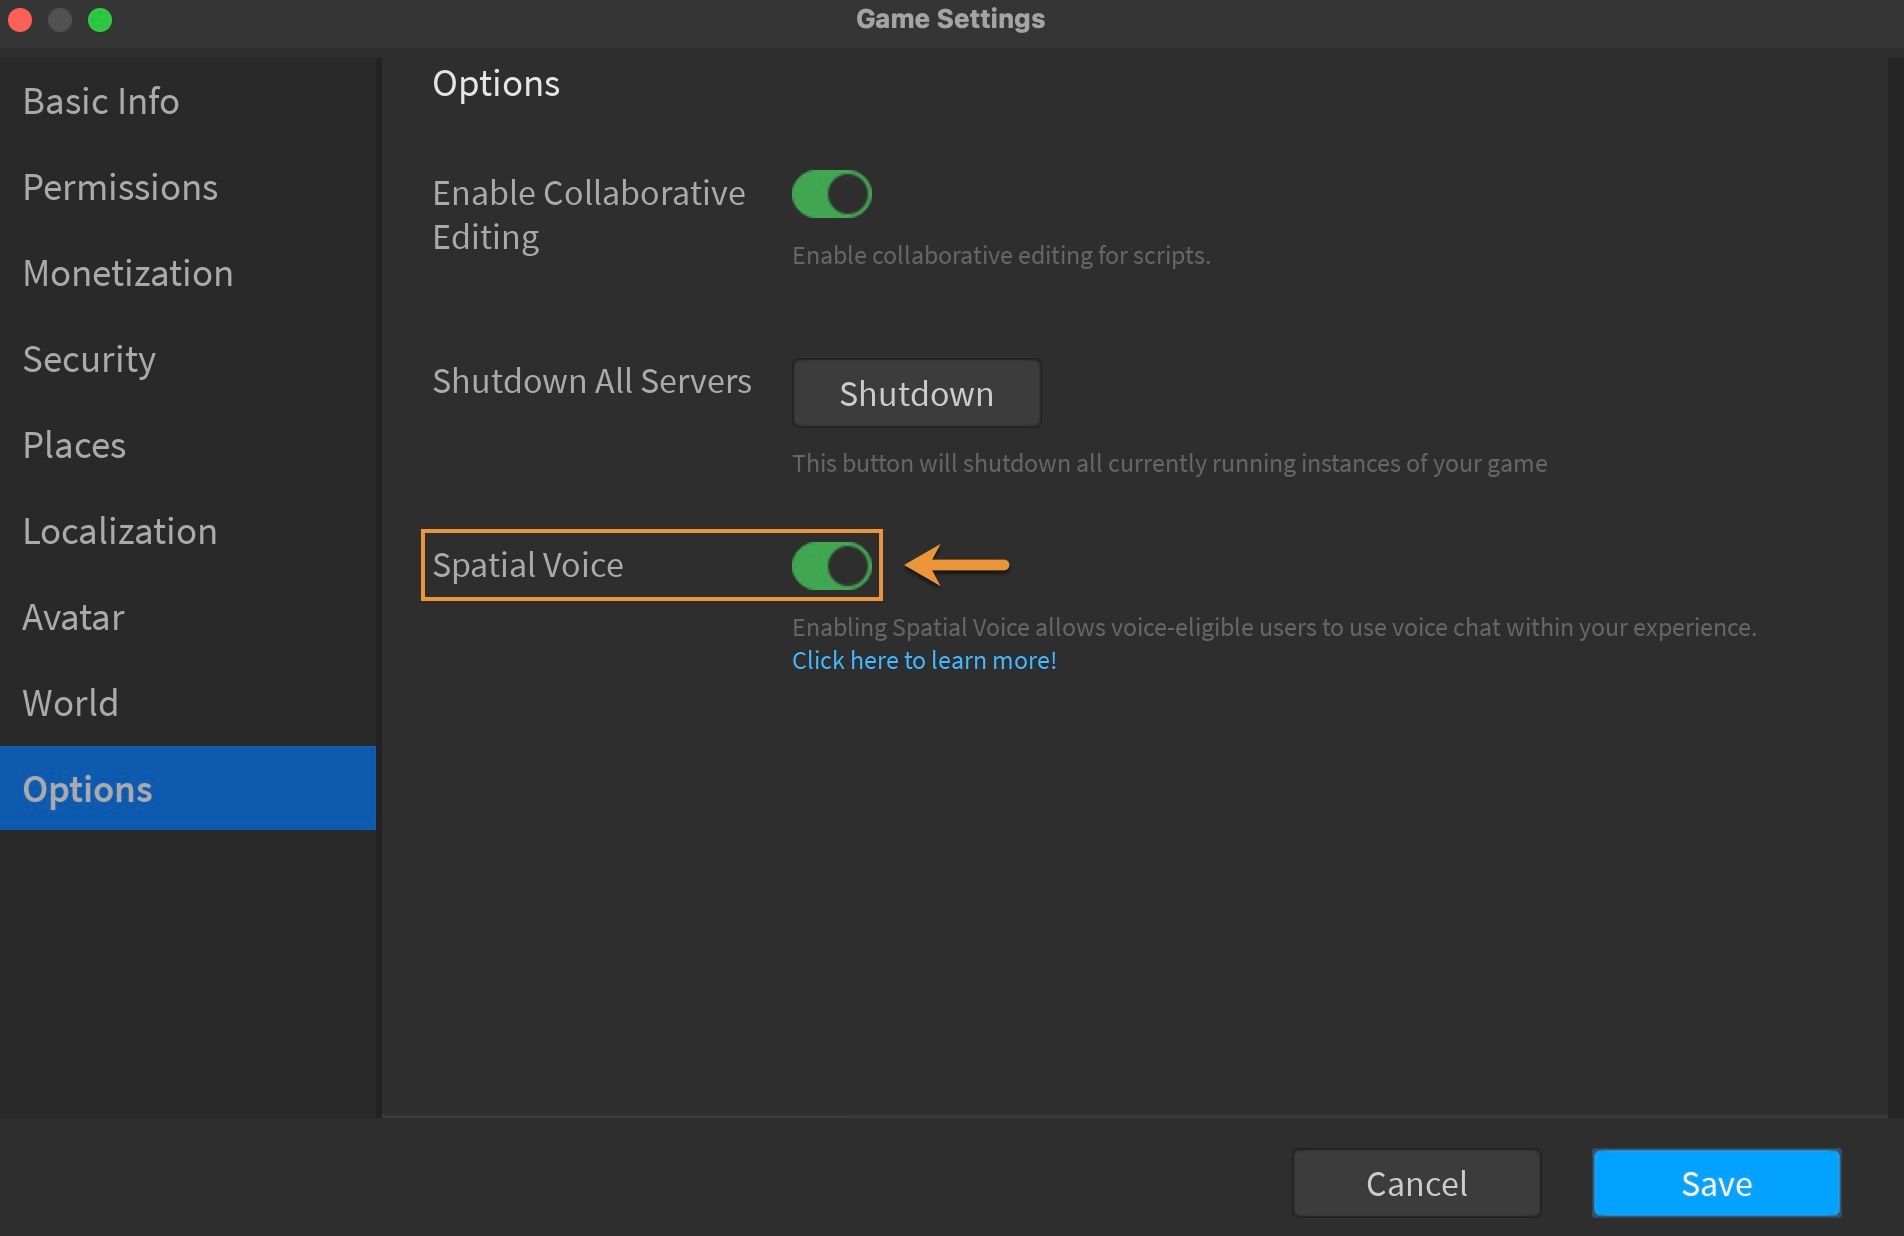Click the Game Settings window title

pos(950,19)
